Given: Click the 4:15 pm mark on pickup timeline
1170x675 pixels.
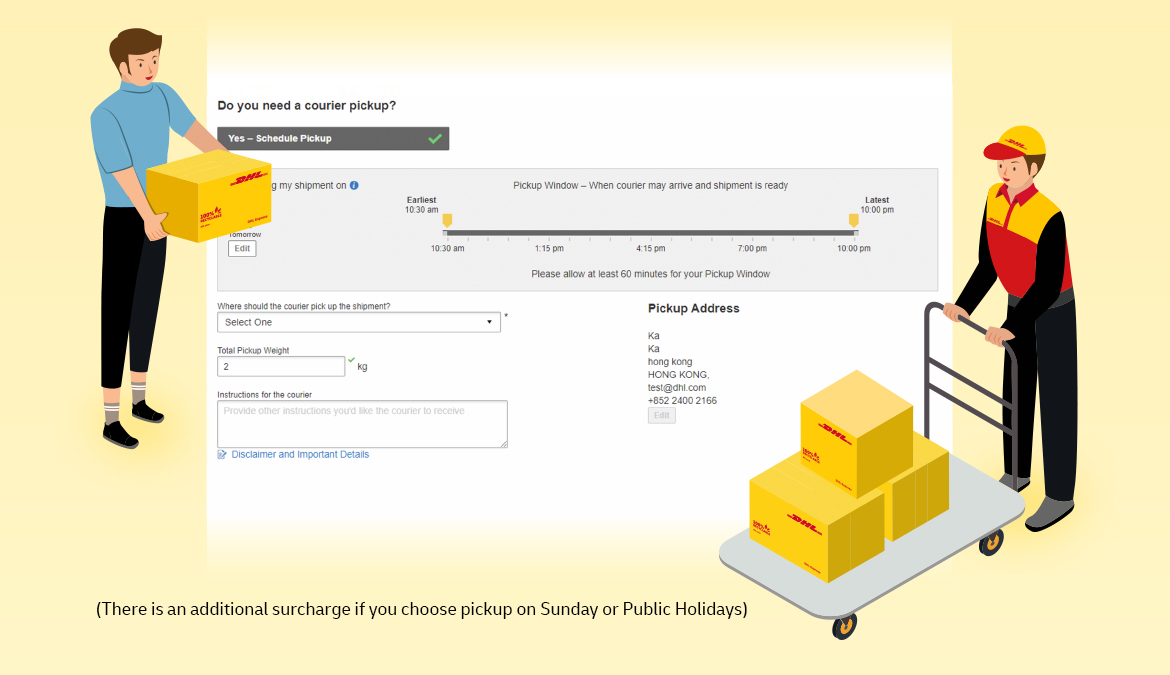Looking at the screenshot, I should pyautogui.click(x=651, y=248).
